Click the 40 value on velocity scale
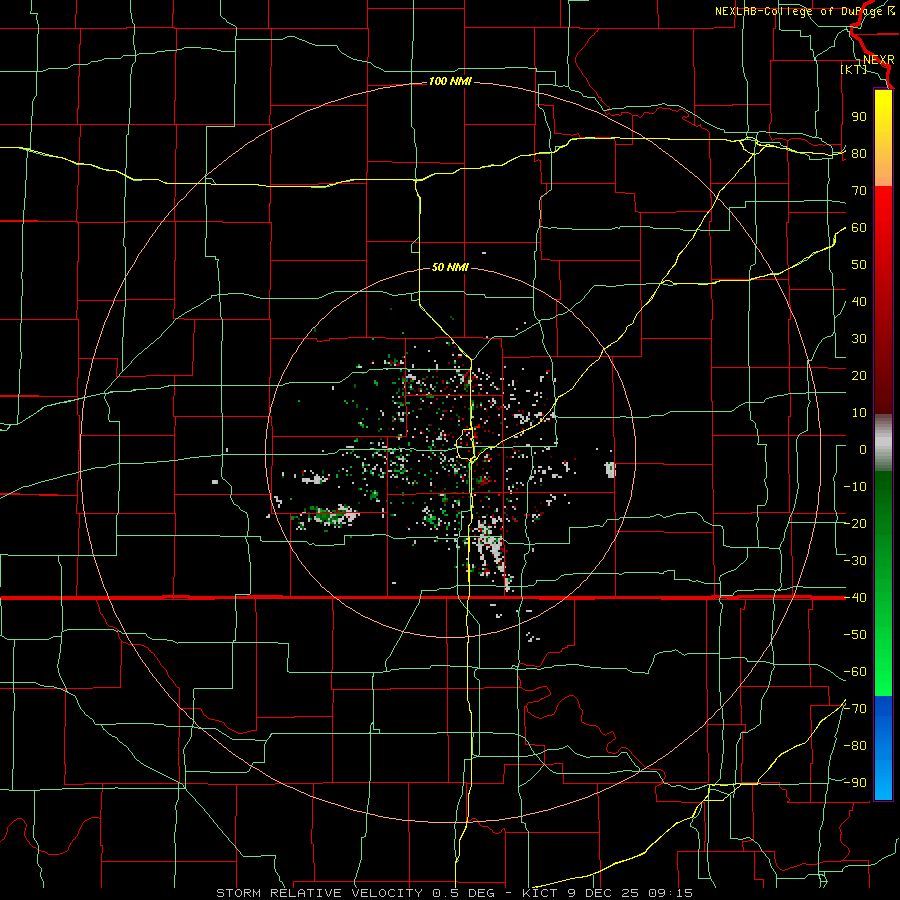This screenshot has height=900, width=900. tap(859, 301)
